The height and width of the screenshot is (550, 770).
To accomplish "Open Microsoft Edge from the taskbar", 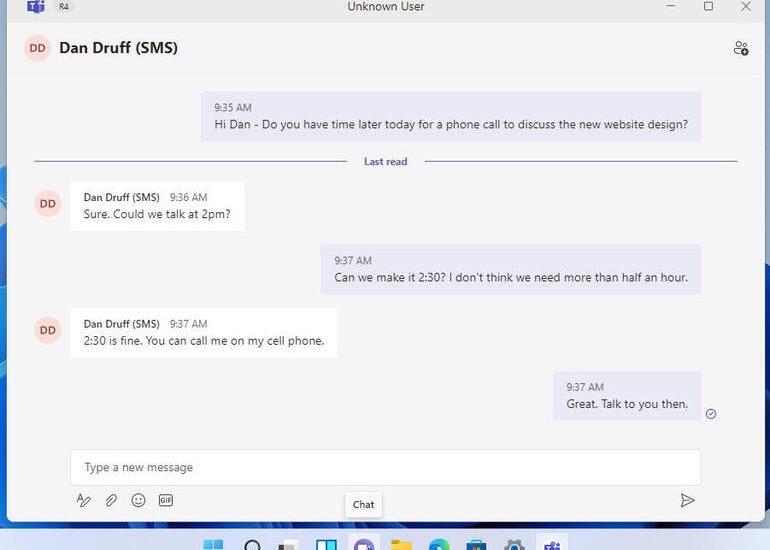I will coord(439,544).
